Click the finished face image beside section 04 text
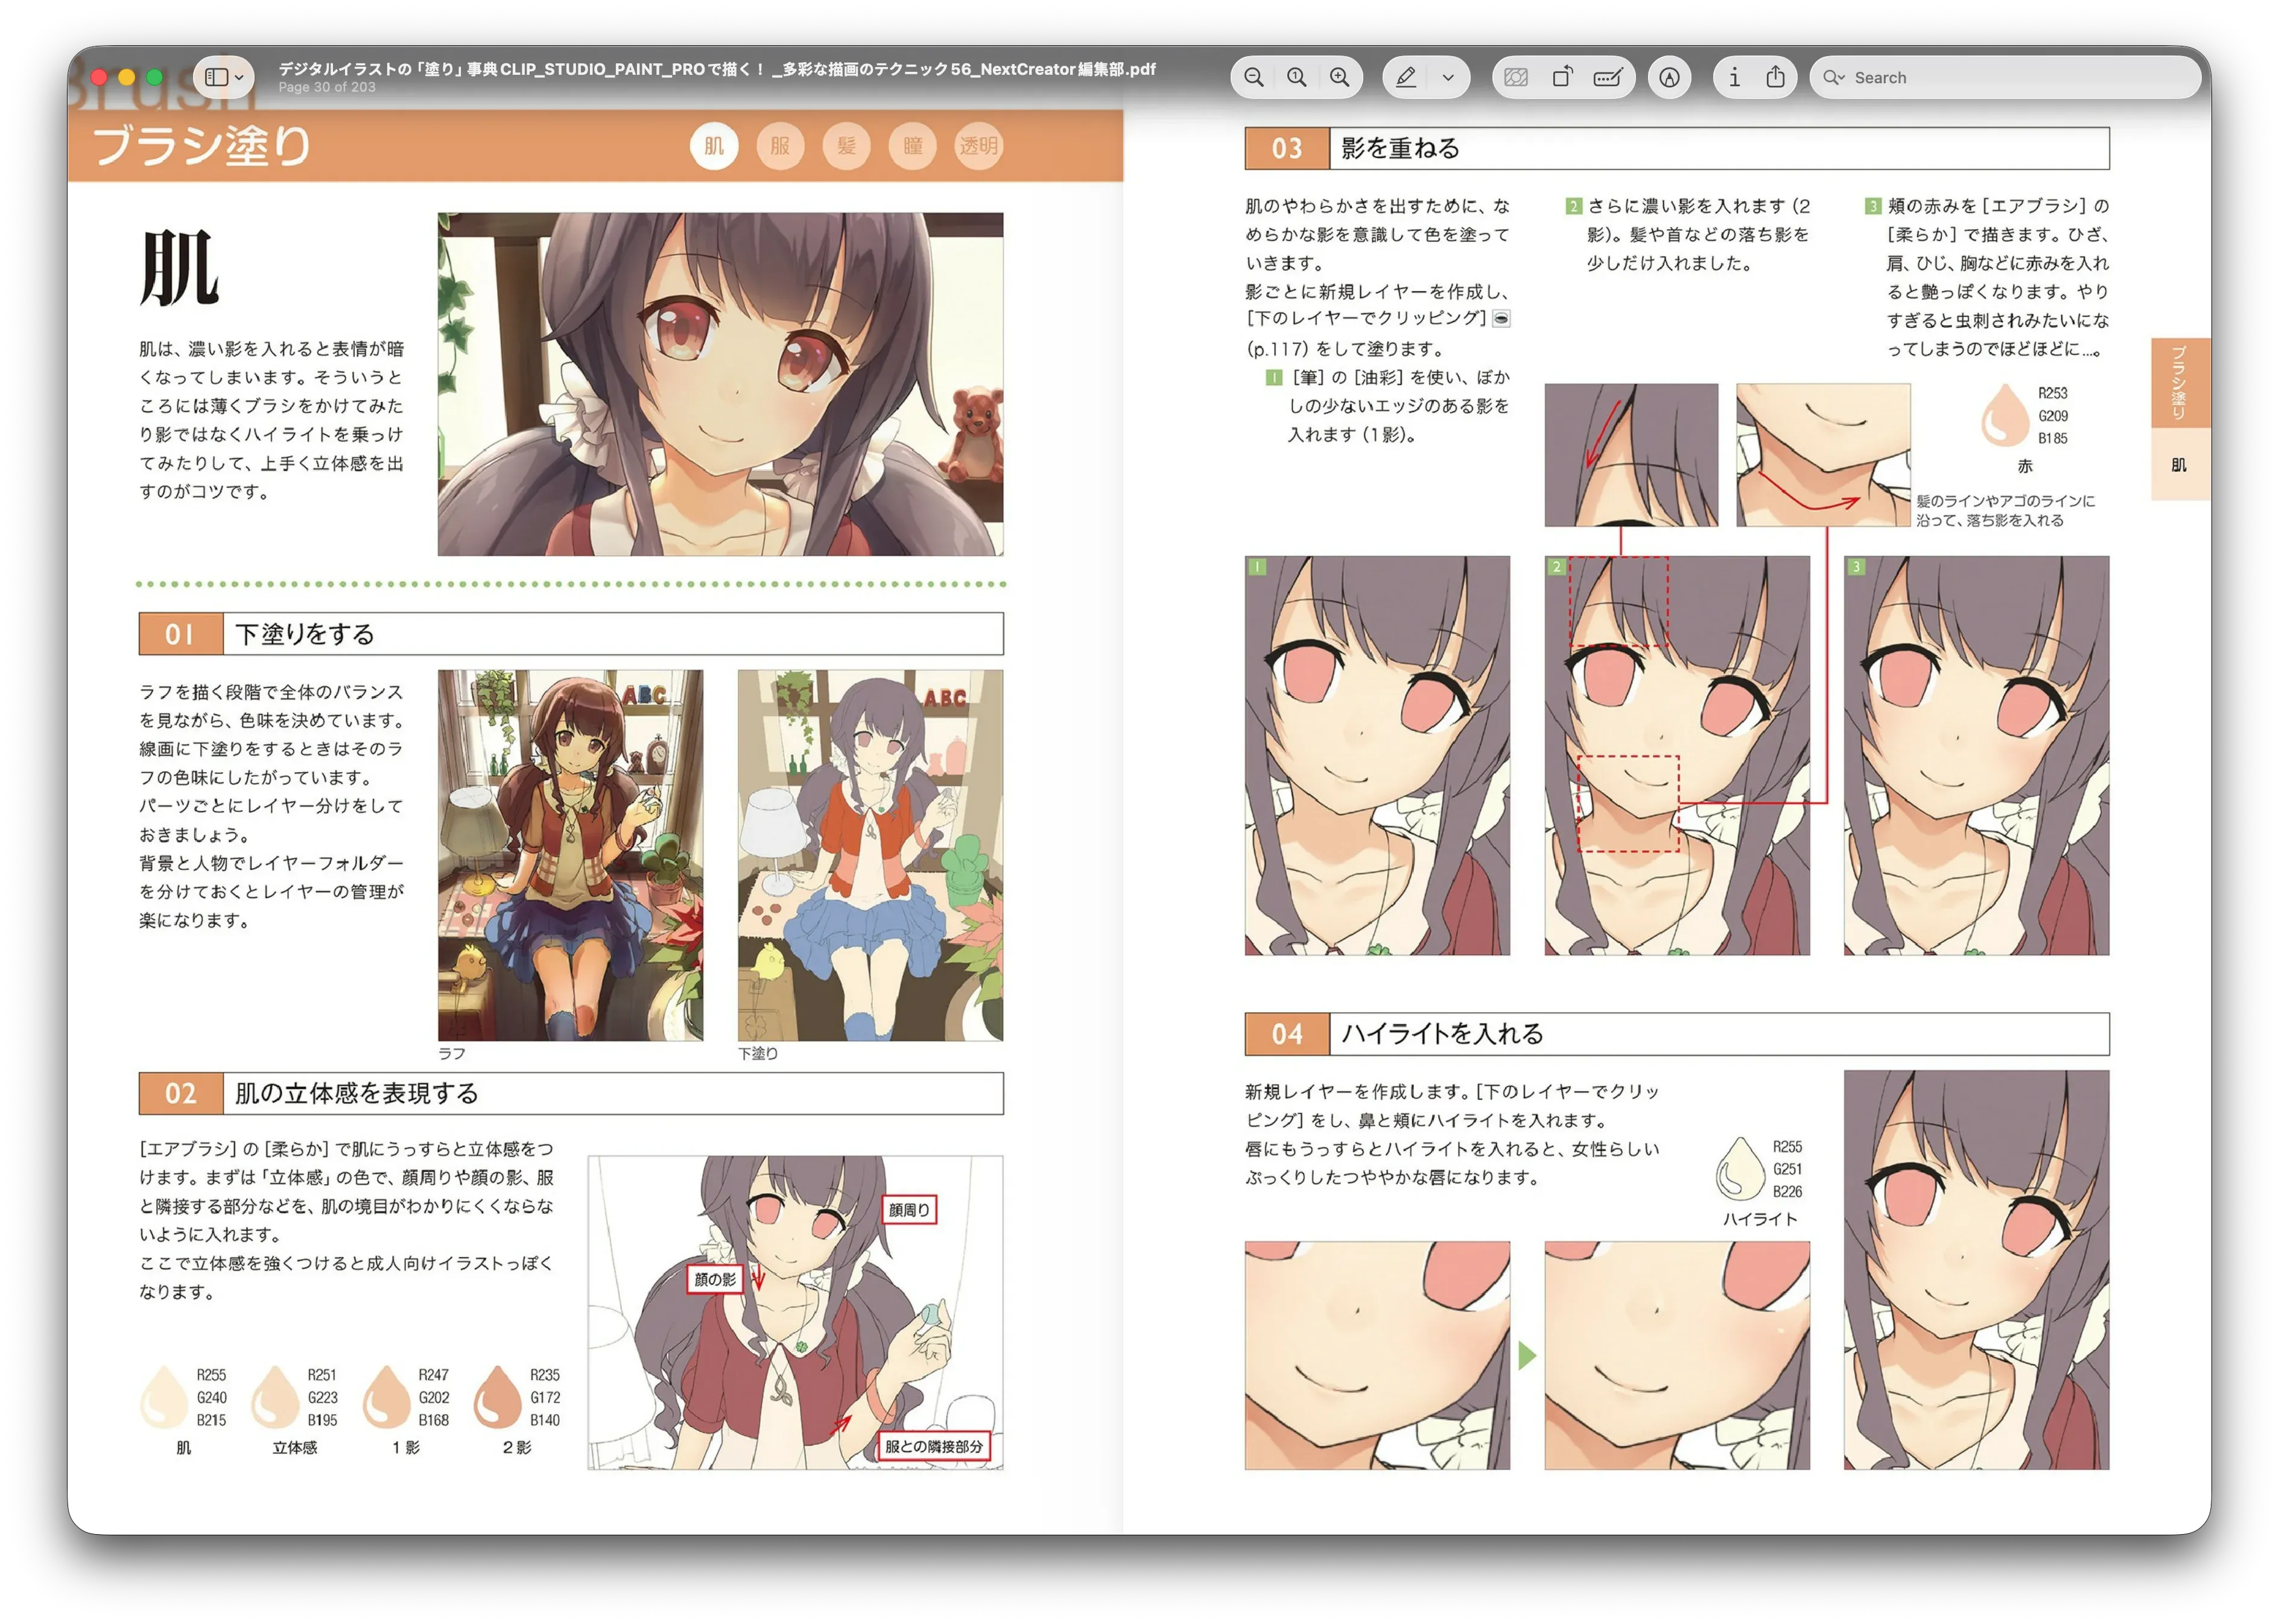The height and width of the screenshot is (1624, 2279). [1977, 1270]
